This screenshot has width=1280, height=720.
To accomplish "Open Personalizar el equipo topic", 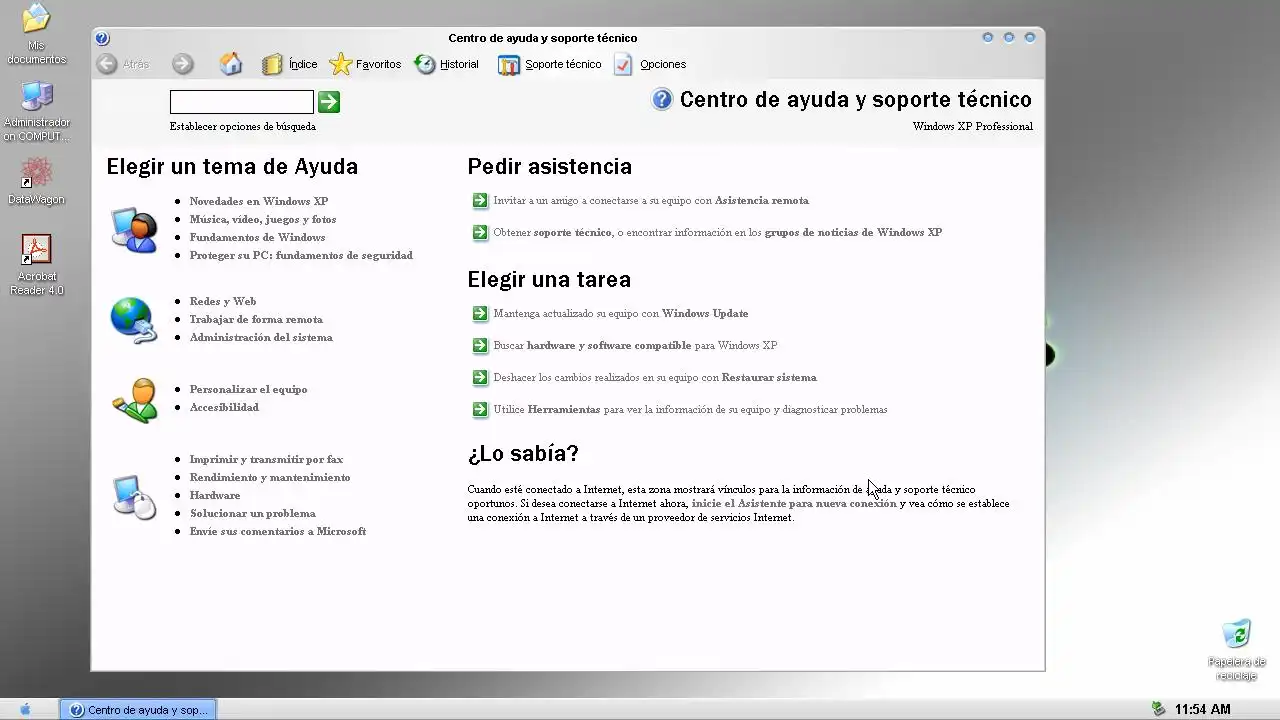I will (248, 389).
